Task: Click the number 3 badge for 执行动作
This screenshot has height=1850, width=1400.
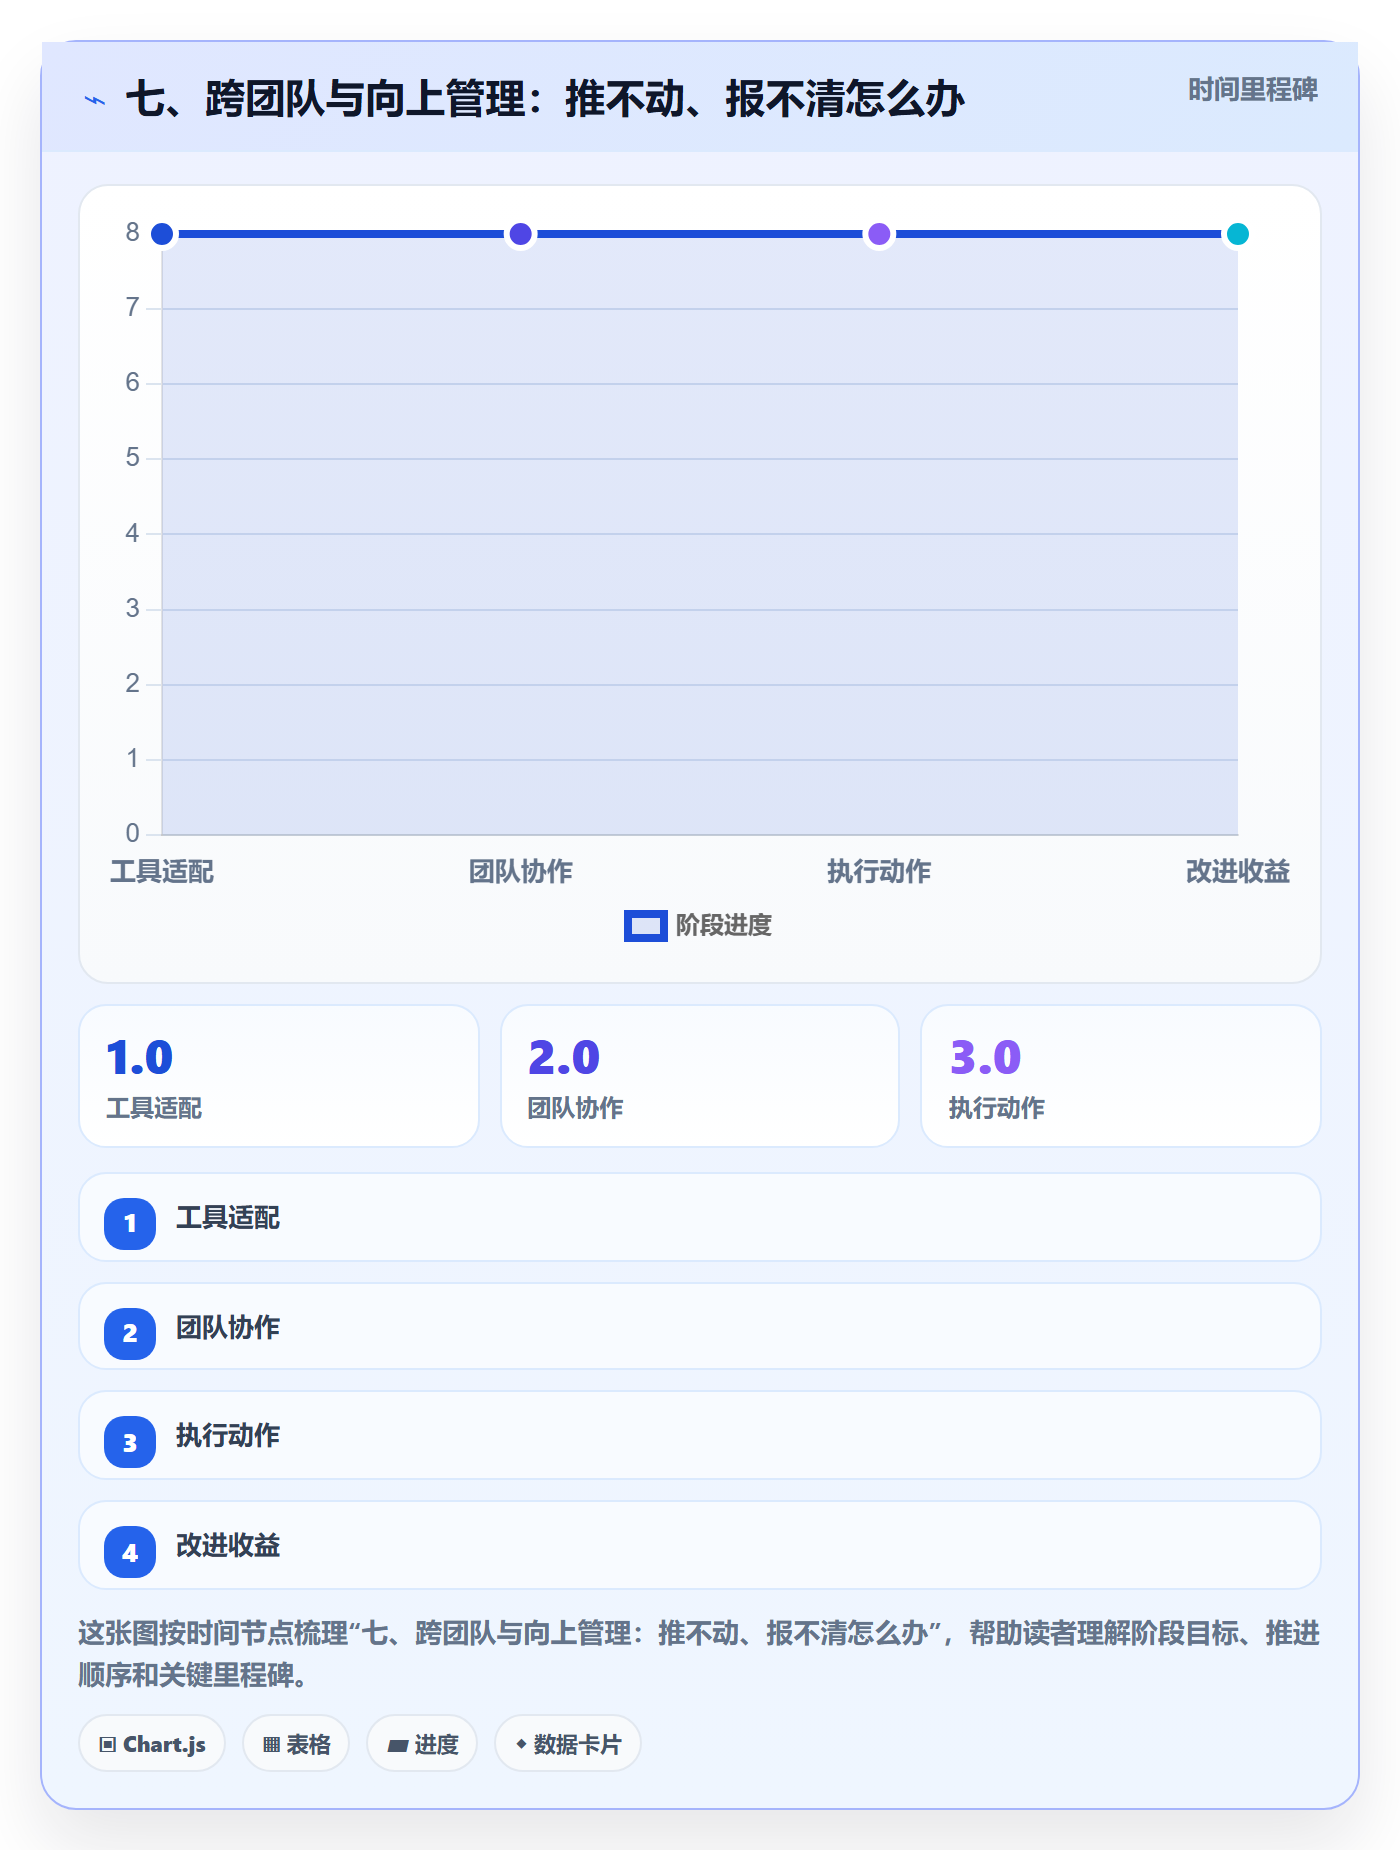Action: [130, 1442]
